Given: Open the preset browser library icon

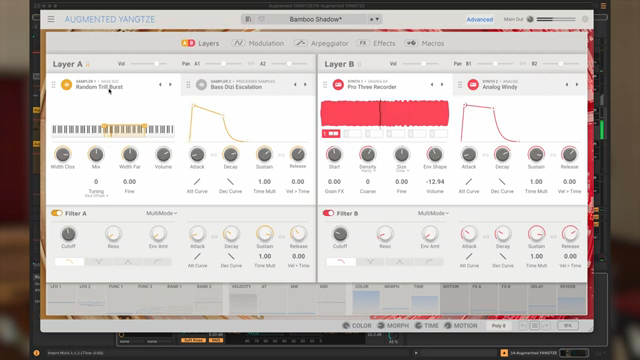Looking at the screenshot, I should coord(248,19).
